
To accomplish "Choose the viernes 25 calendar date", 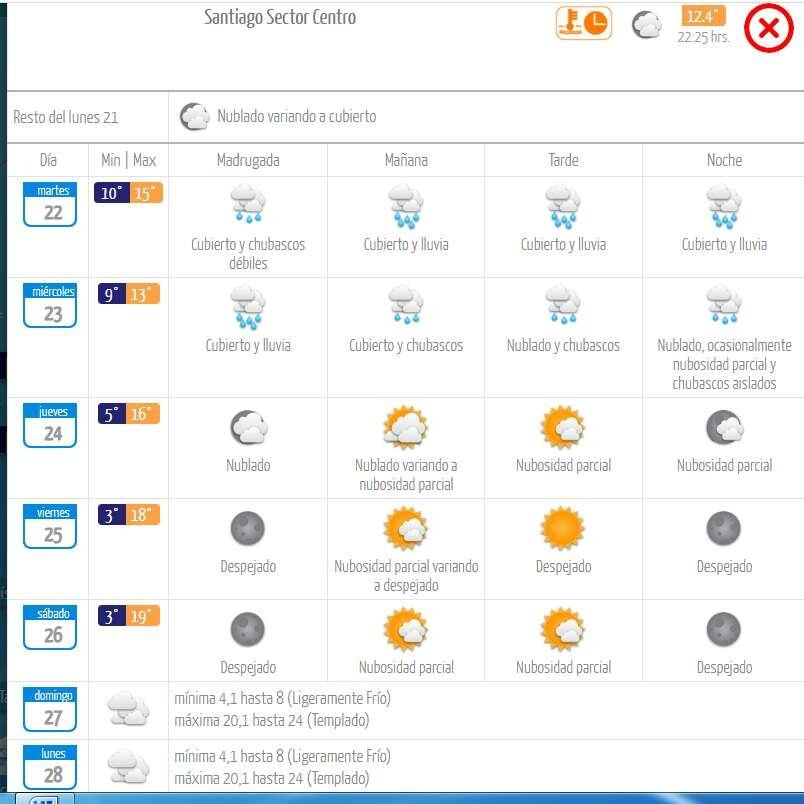I will 50,526.
